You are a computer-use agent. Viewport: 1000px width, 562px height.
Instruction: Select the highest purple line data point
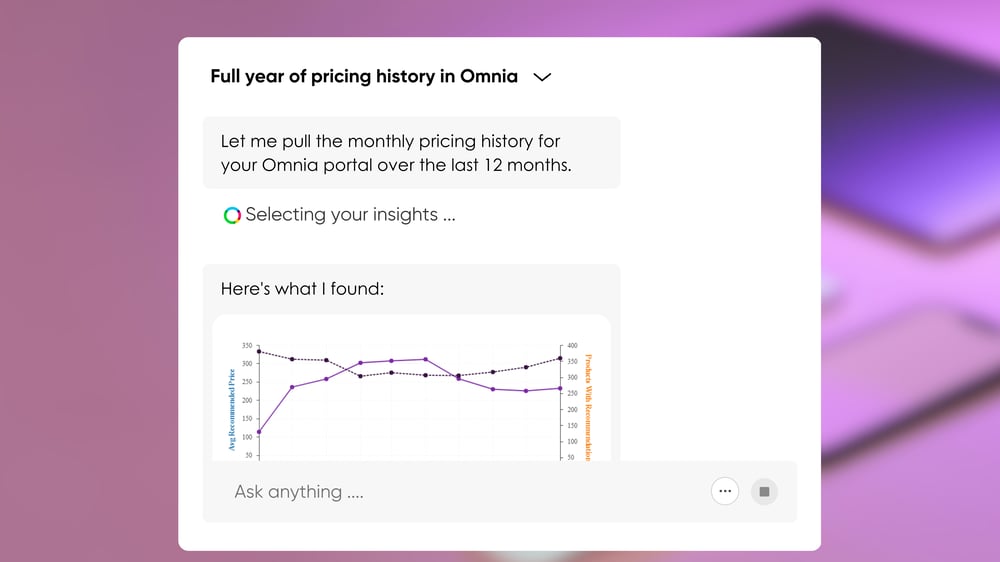426,359
